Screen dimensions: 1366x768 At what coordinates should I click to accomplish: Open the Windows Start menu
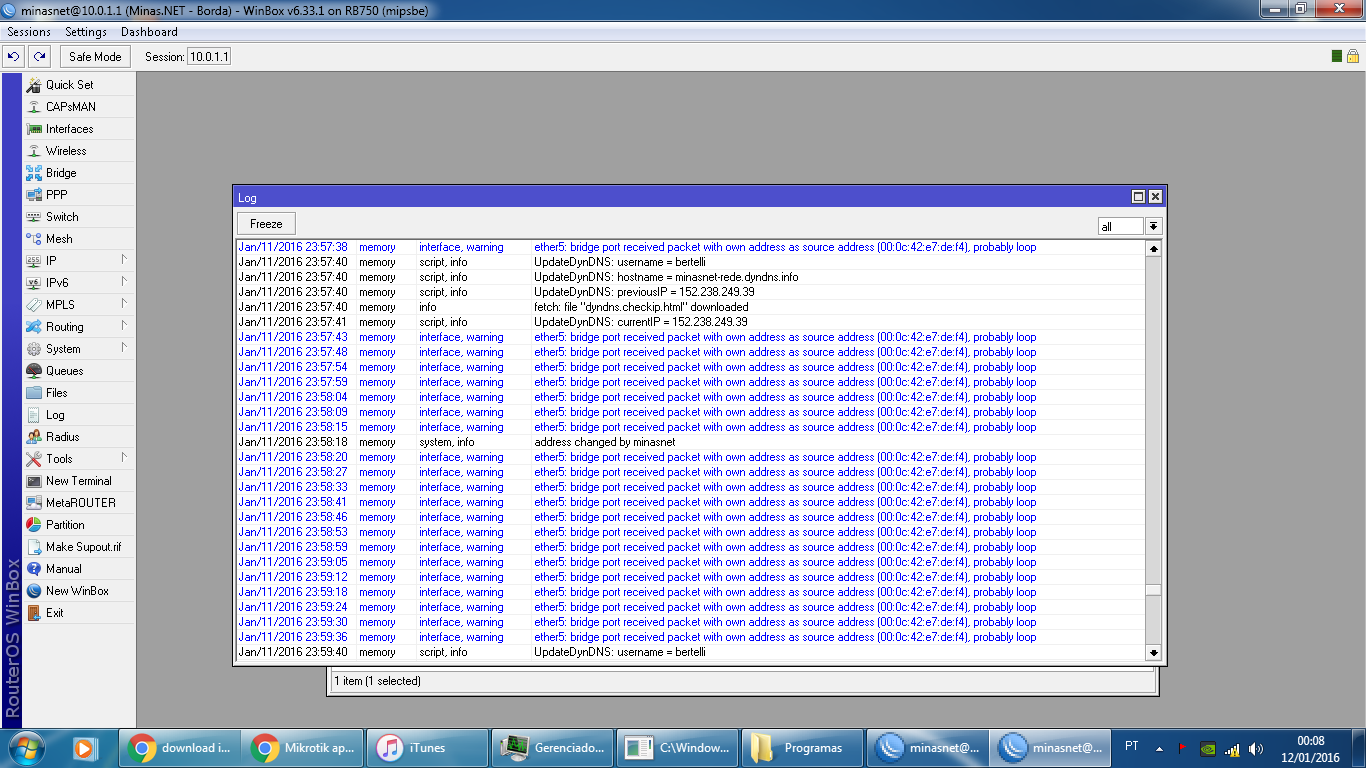point(25,748)
